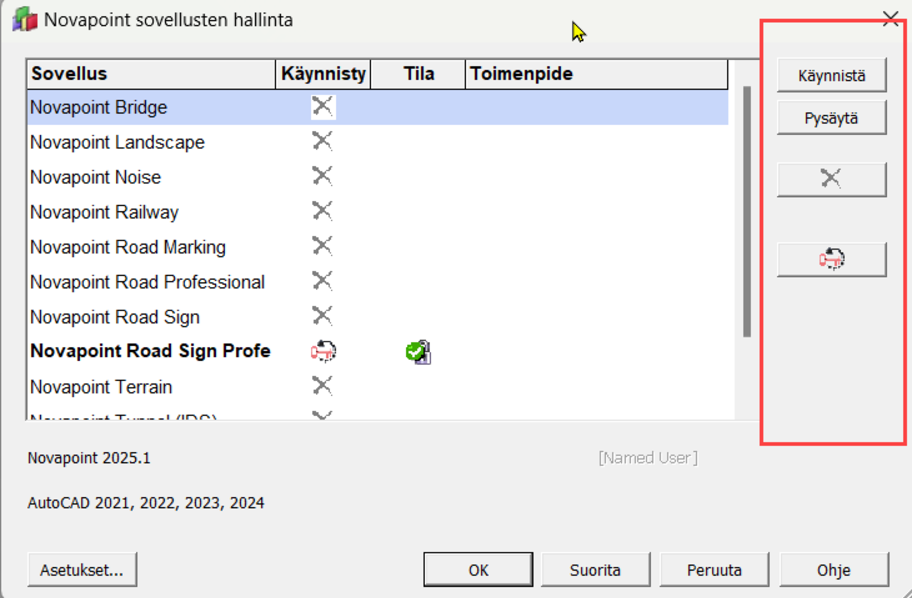
Task: Click startup X icon for Novapoint Road Marking
Action: [x=322, y=246]
